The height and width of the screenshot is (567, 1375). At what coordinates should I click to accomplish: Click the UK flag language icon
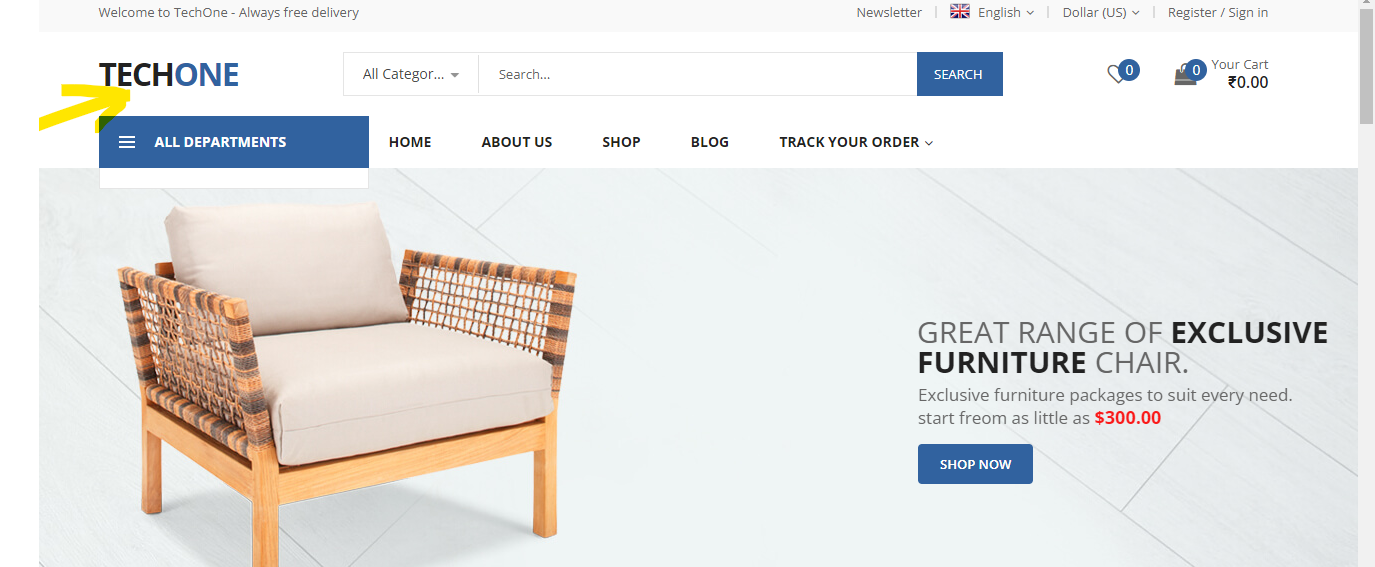960,12
